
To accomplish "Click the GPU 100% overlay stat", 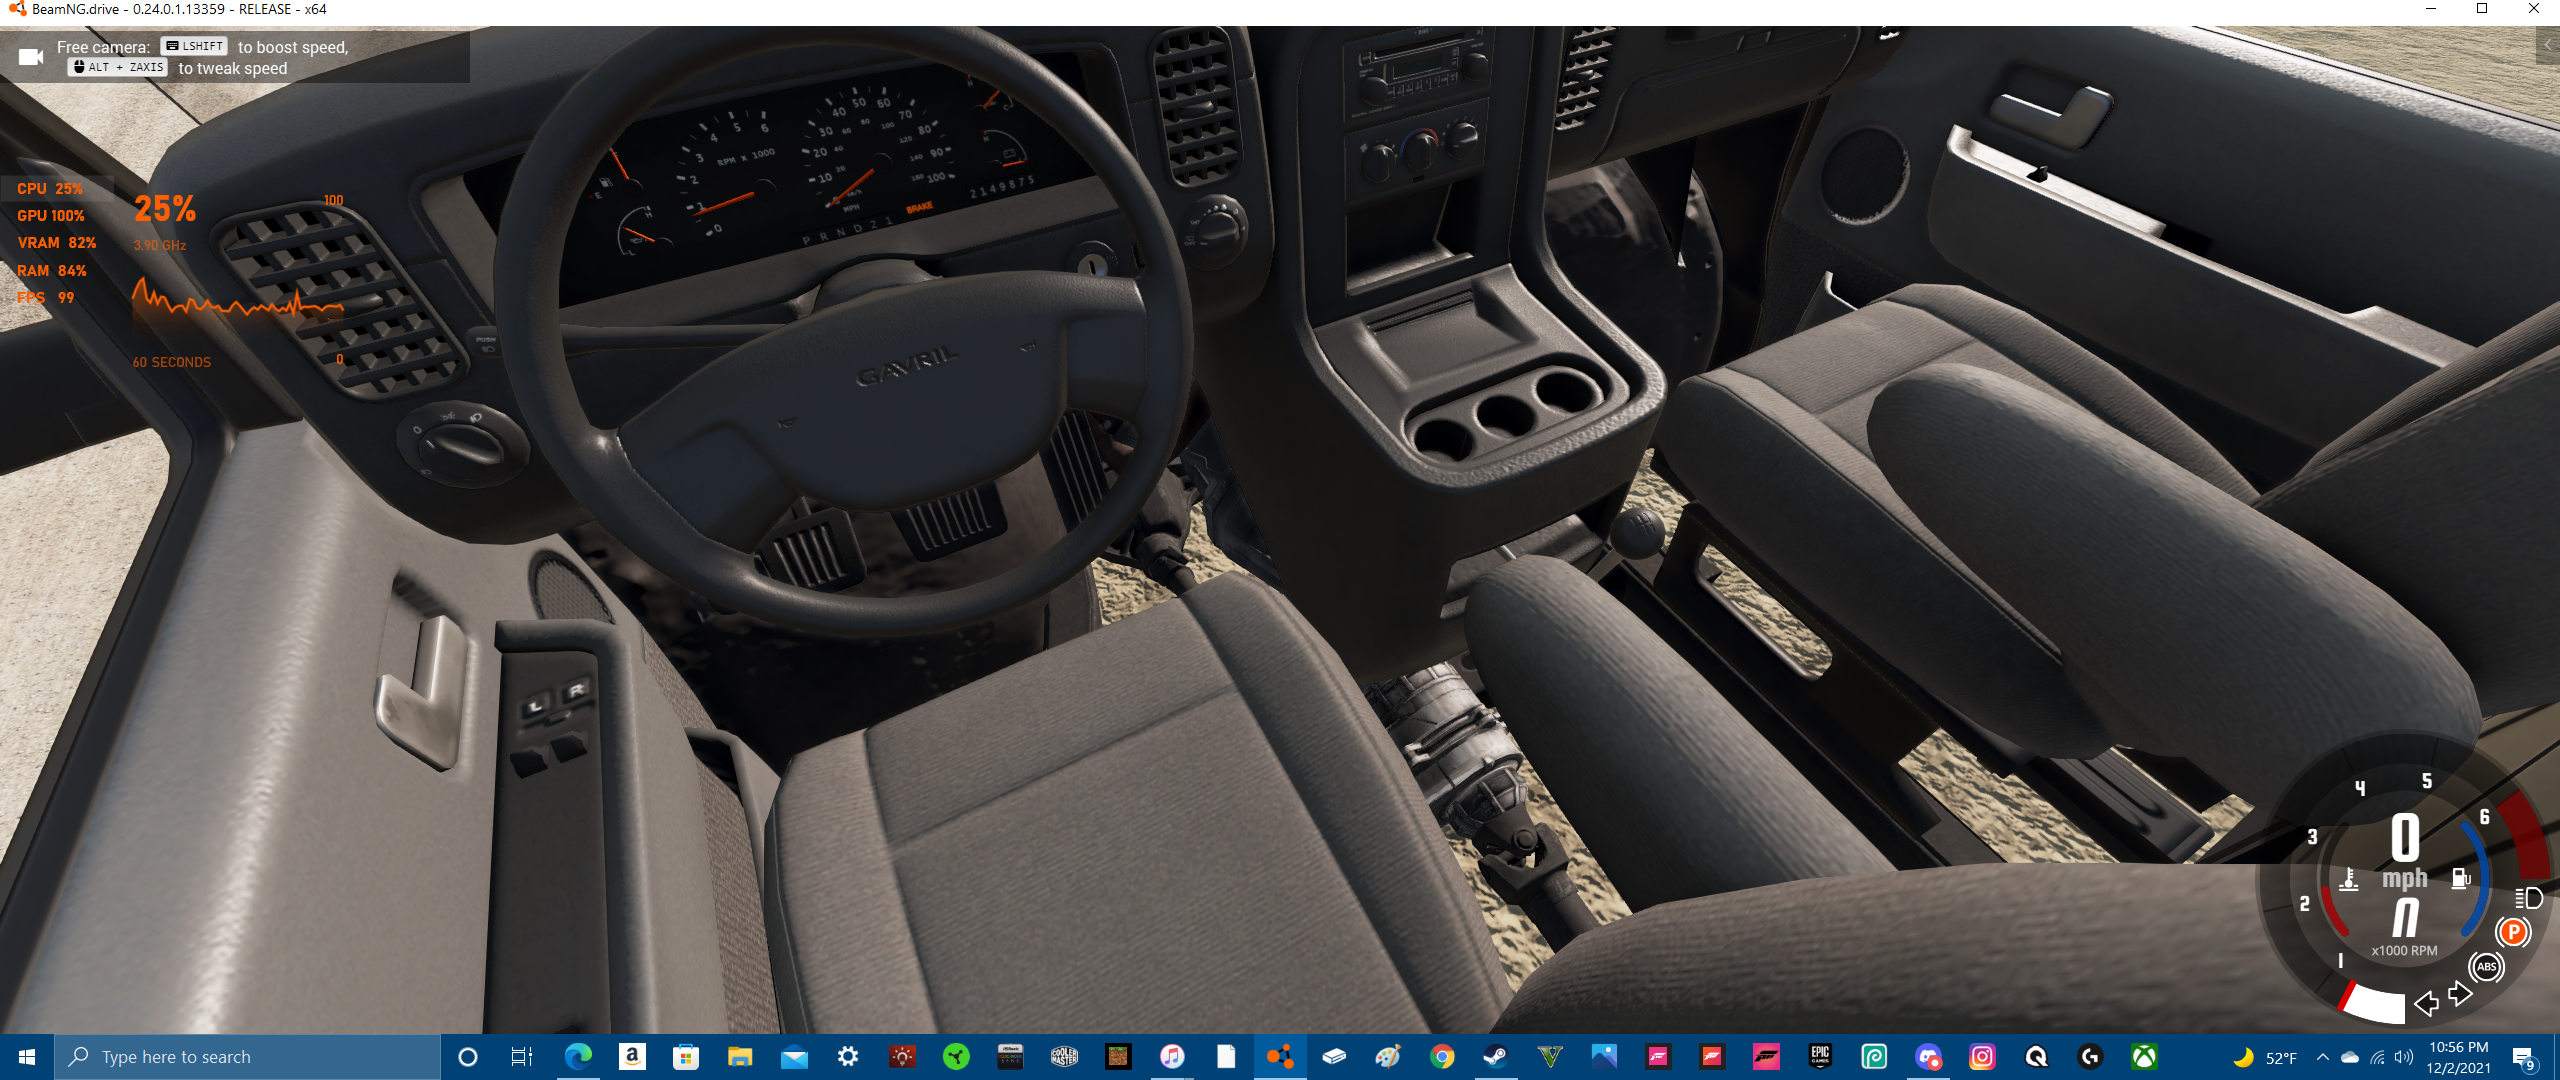I will point(51,216).
